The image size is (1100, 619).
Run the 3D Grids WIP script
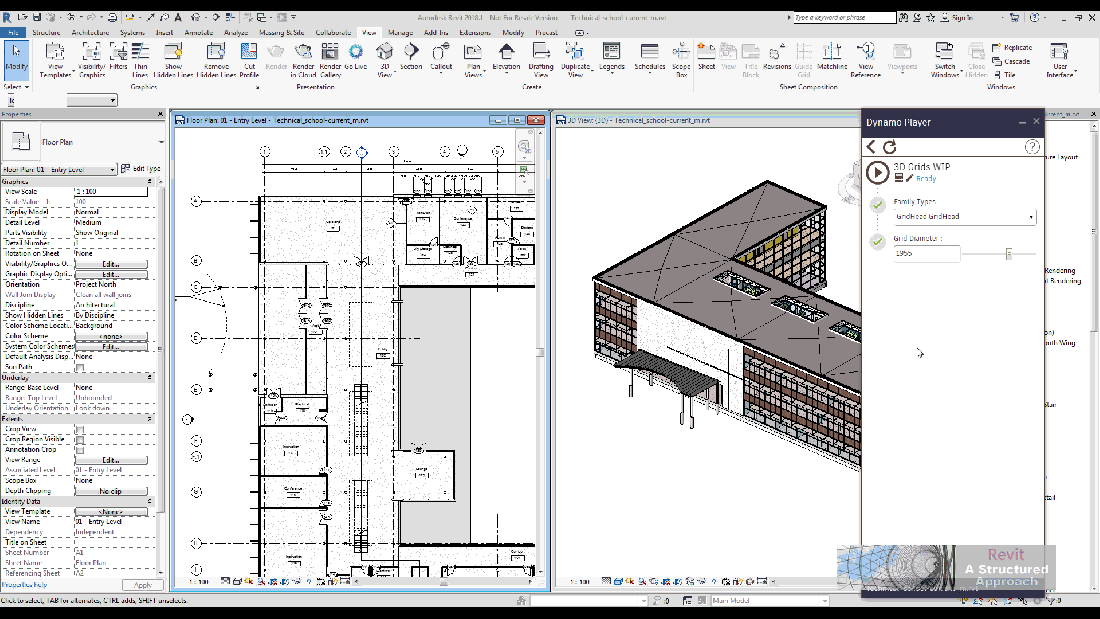877,172
